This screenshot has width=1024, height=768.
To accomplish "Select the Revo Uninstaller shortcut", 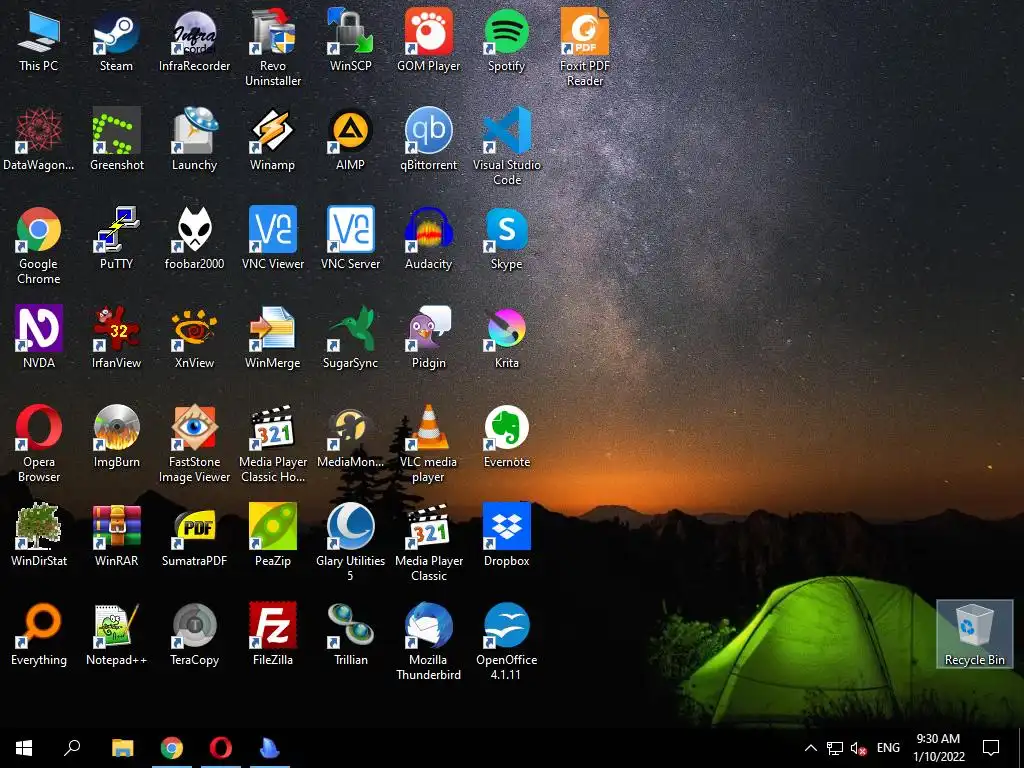I will 273,48.
